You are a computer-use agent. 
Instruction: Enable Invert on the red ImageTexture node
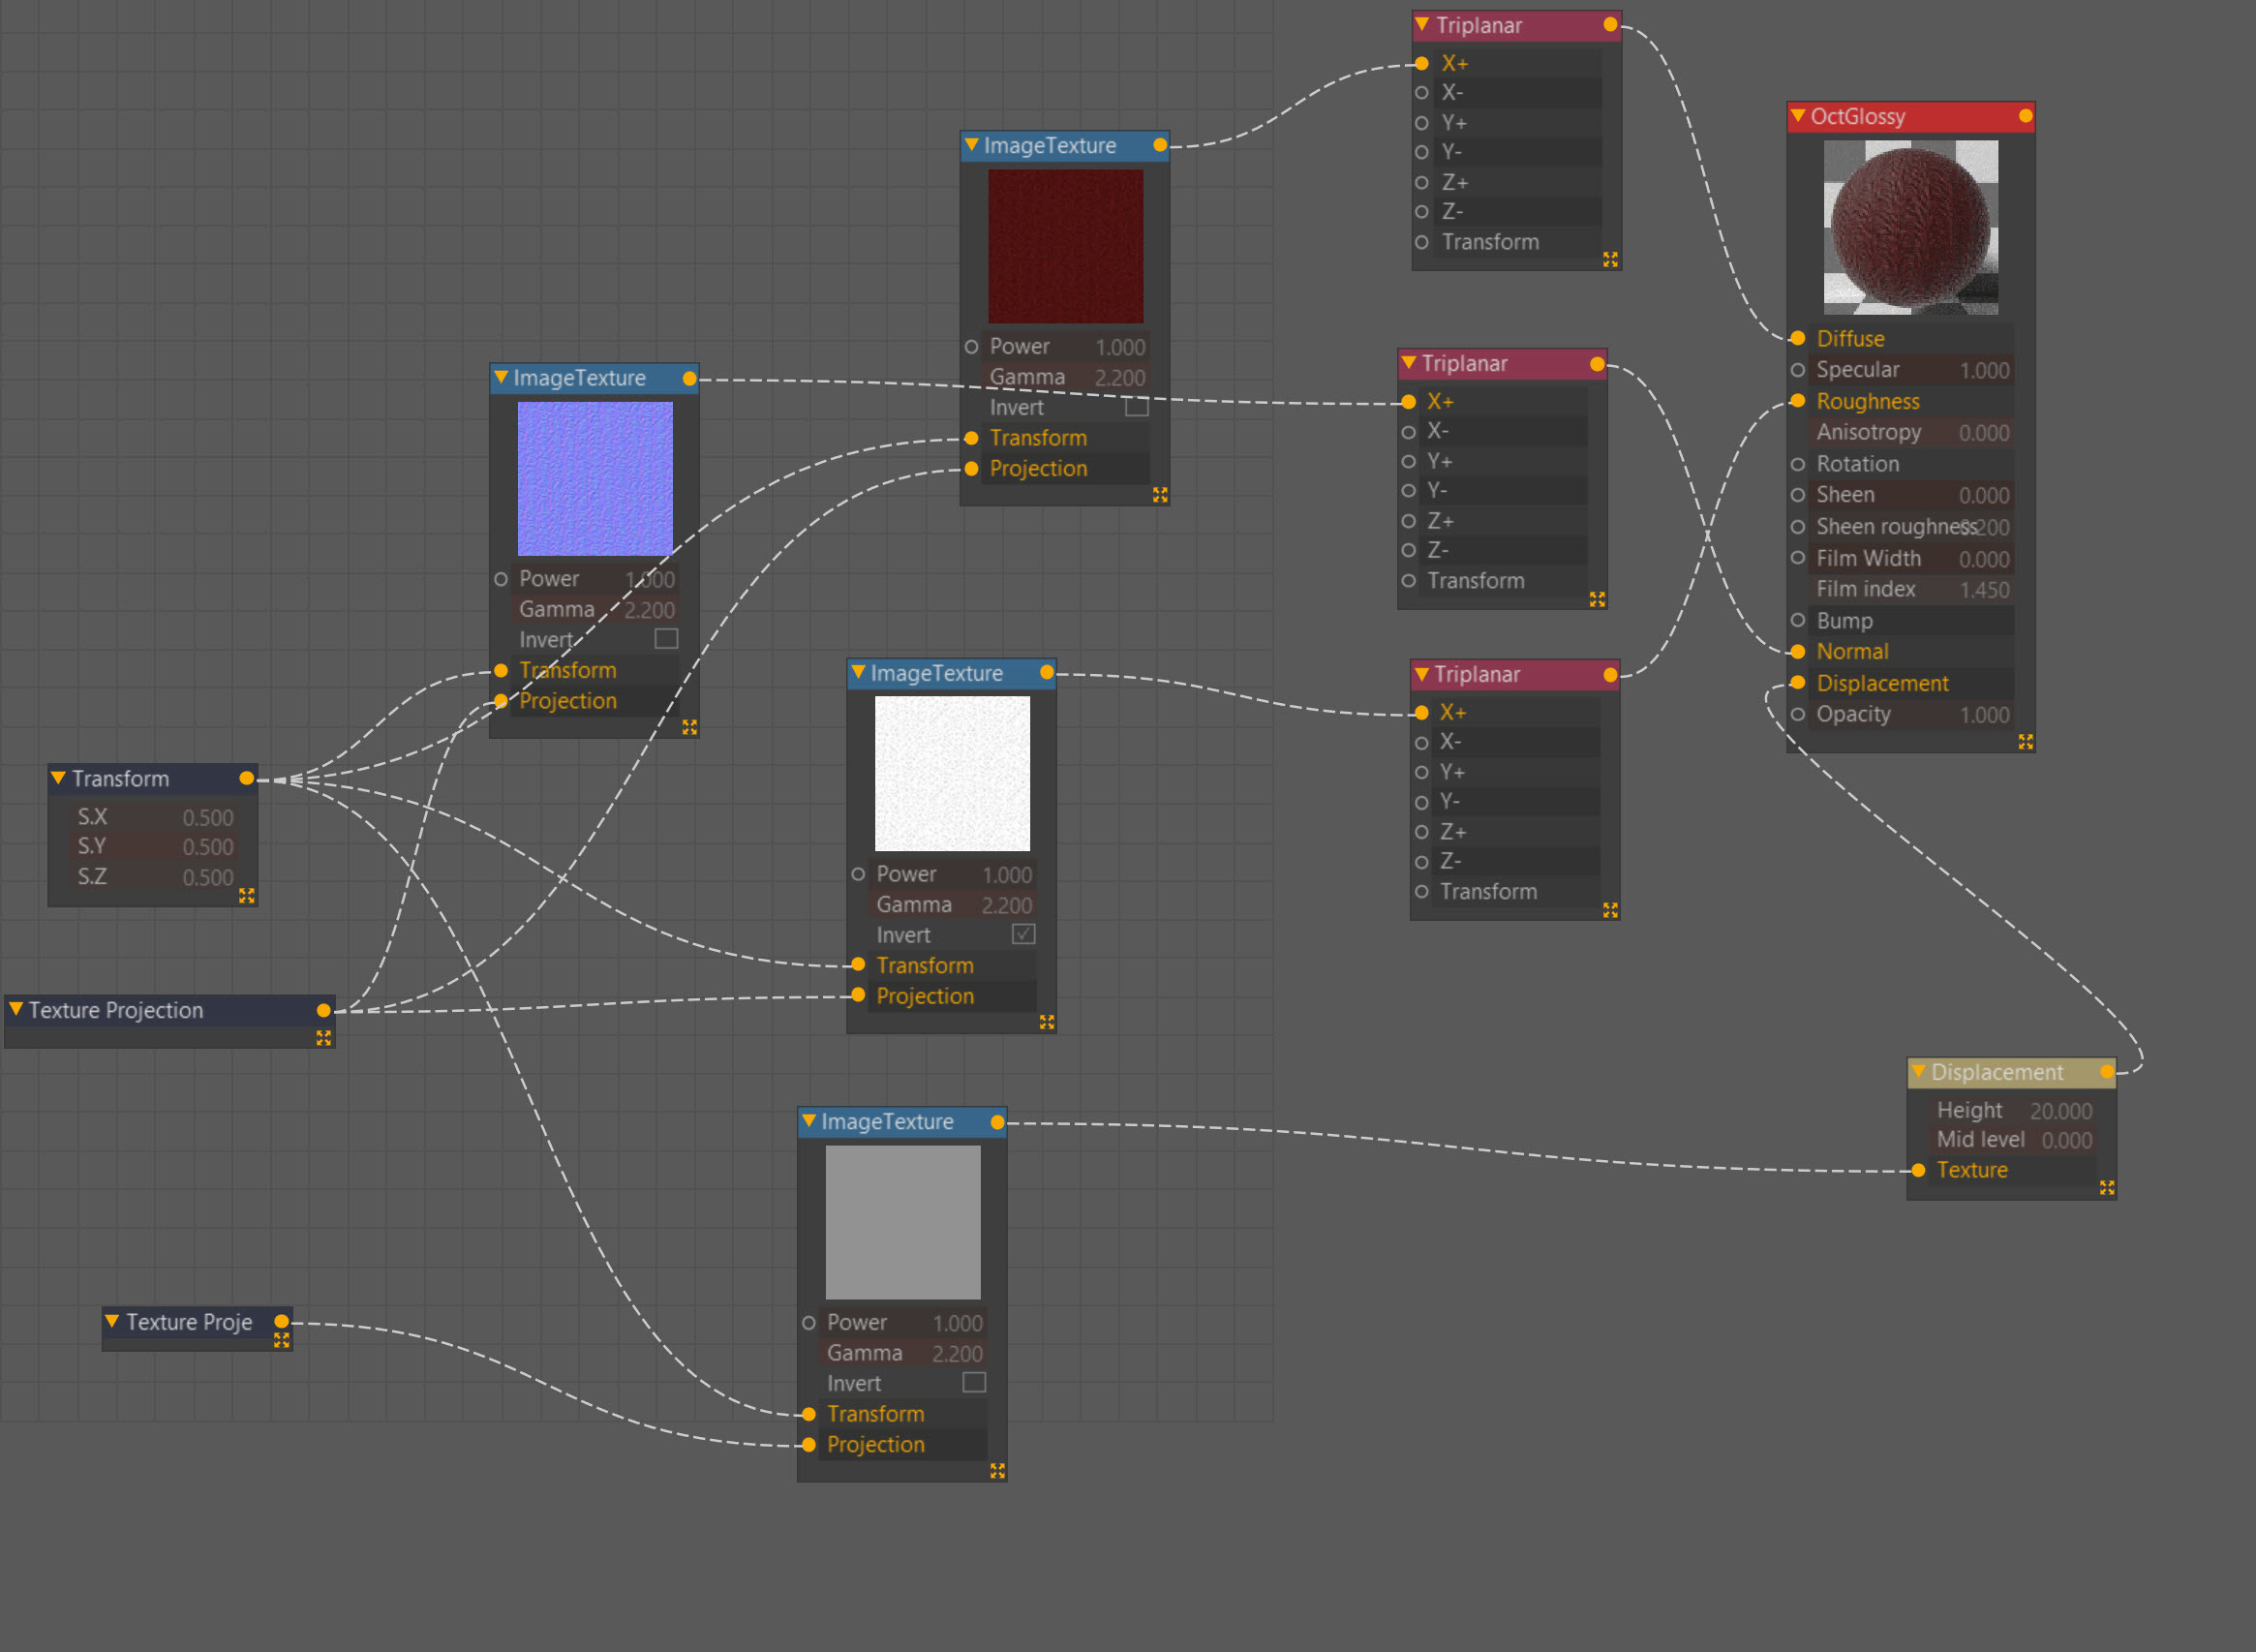(1136, 407)
